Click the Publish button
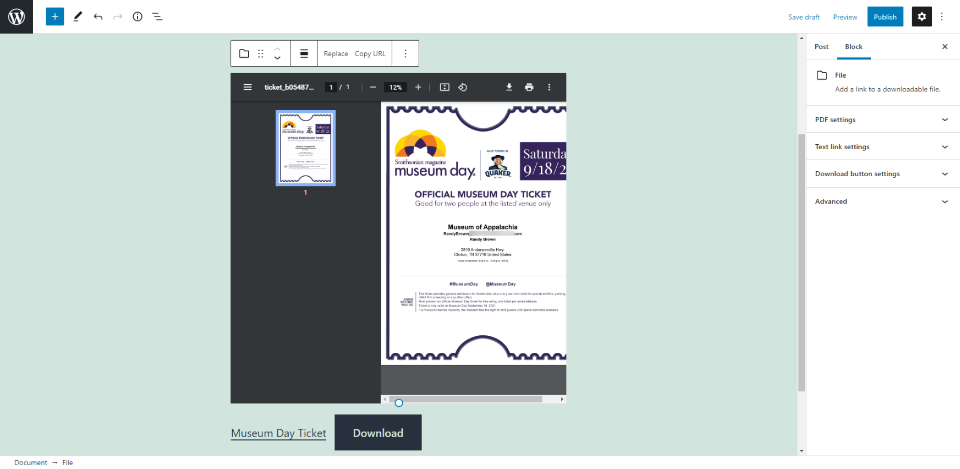960x469 pixels. coord(885,17)
